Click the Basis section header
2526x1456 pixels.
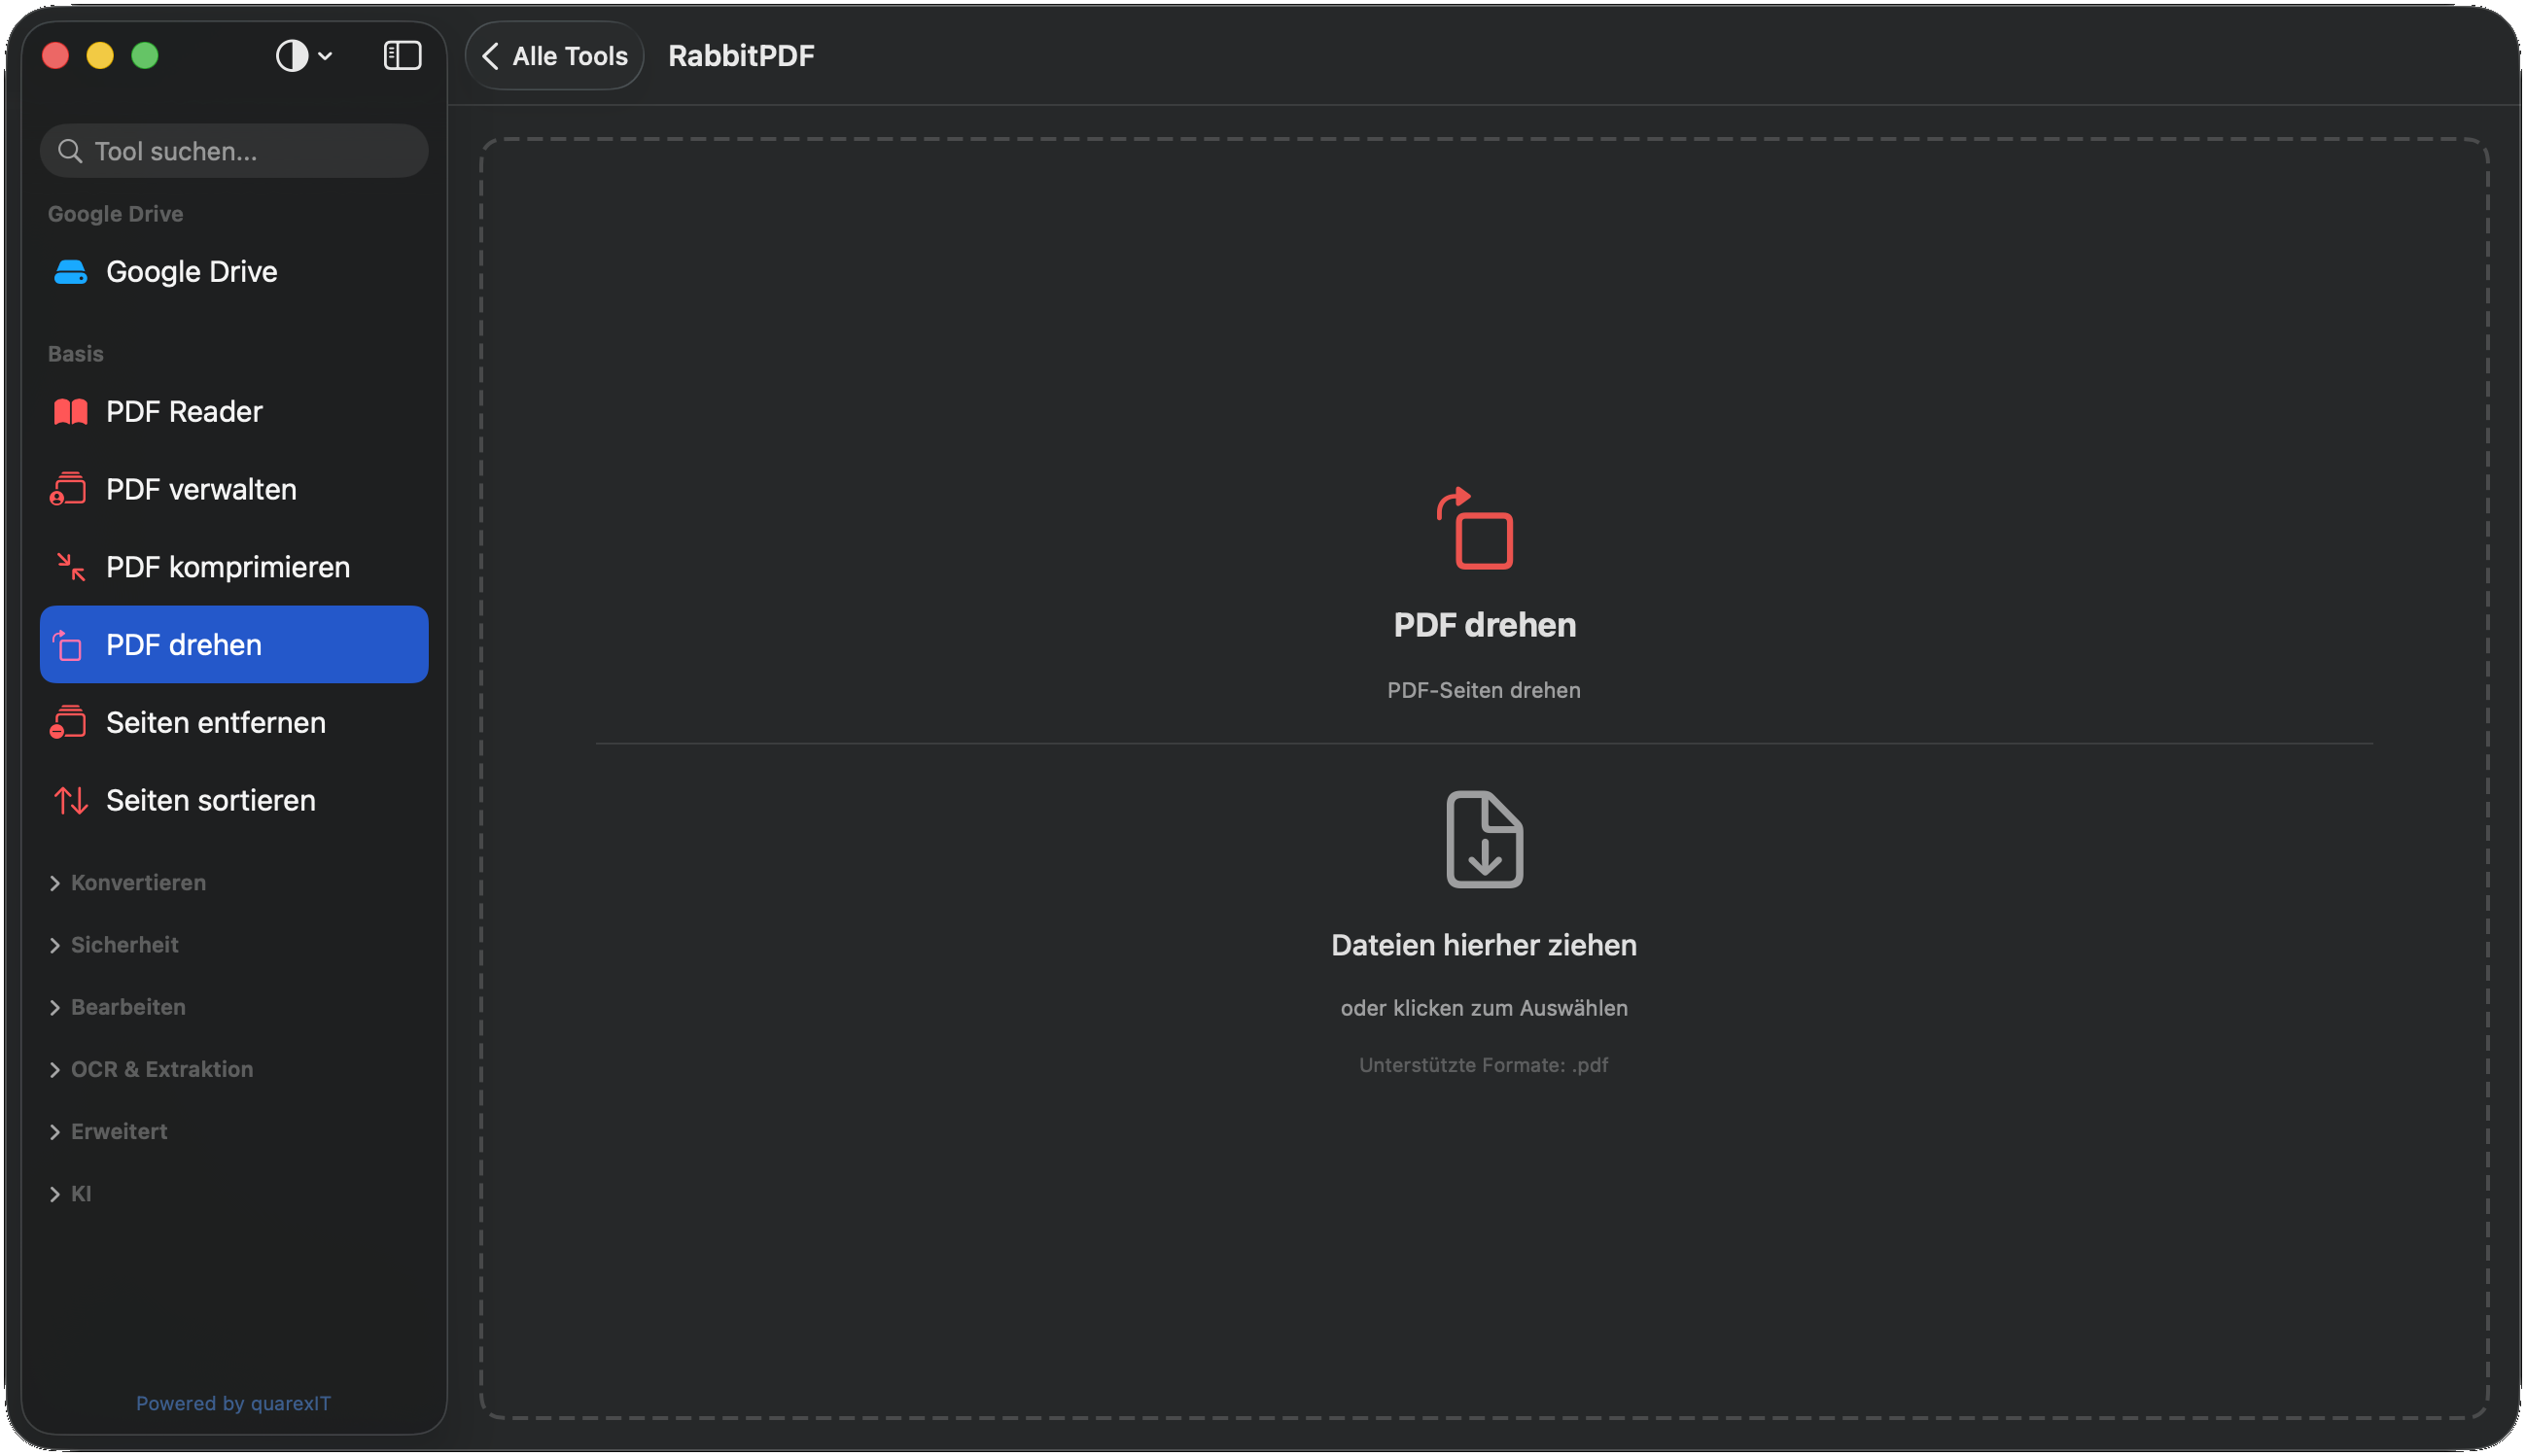click(x=76, y=354)
